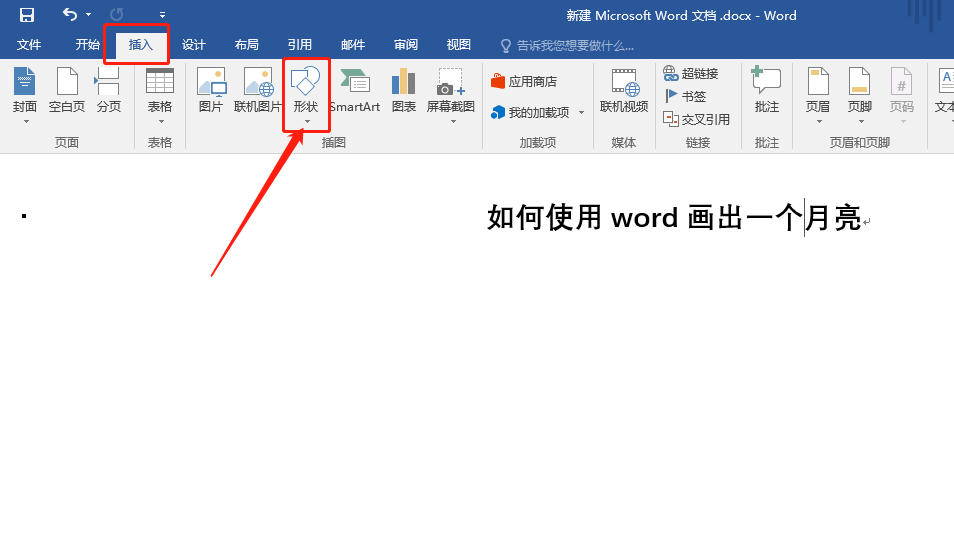Insert a cover page with 封面
This screenshot has height=537, width=954.
click(x=24, y=90)
